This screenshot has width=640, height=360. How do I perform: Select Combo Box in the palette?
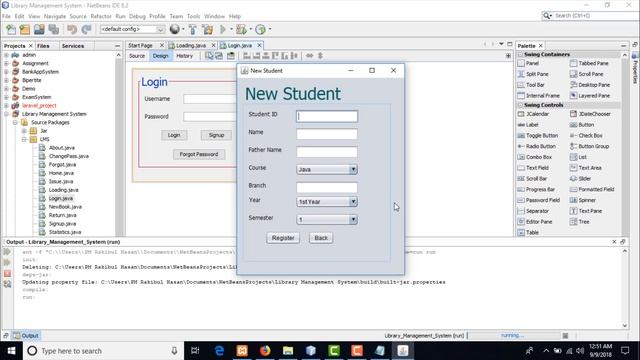pos(535,157)
